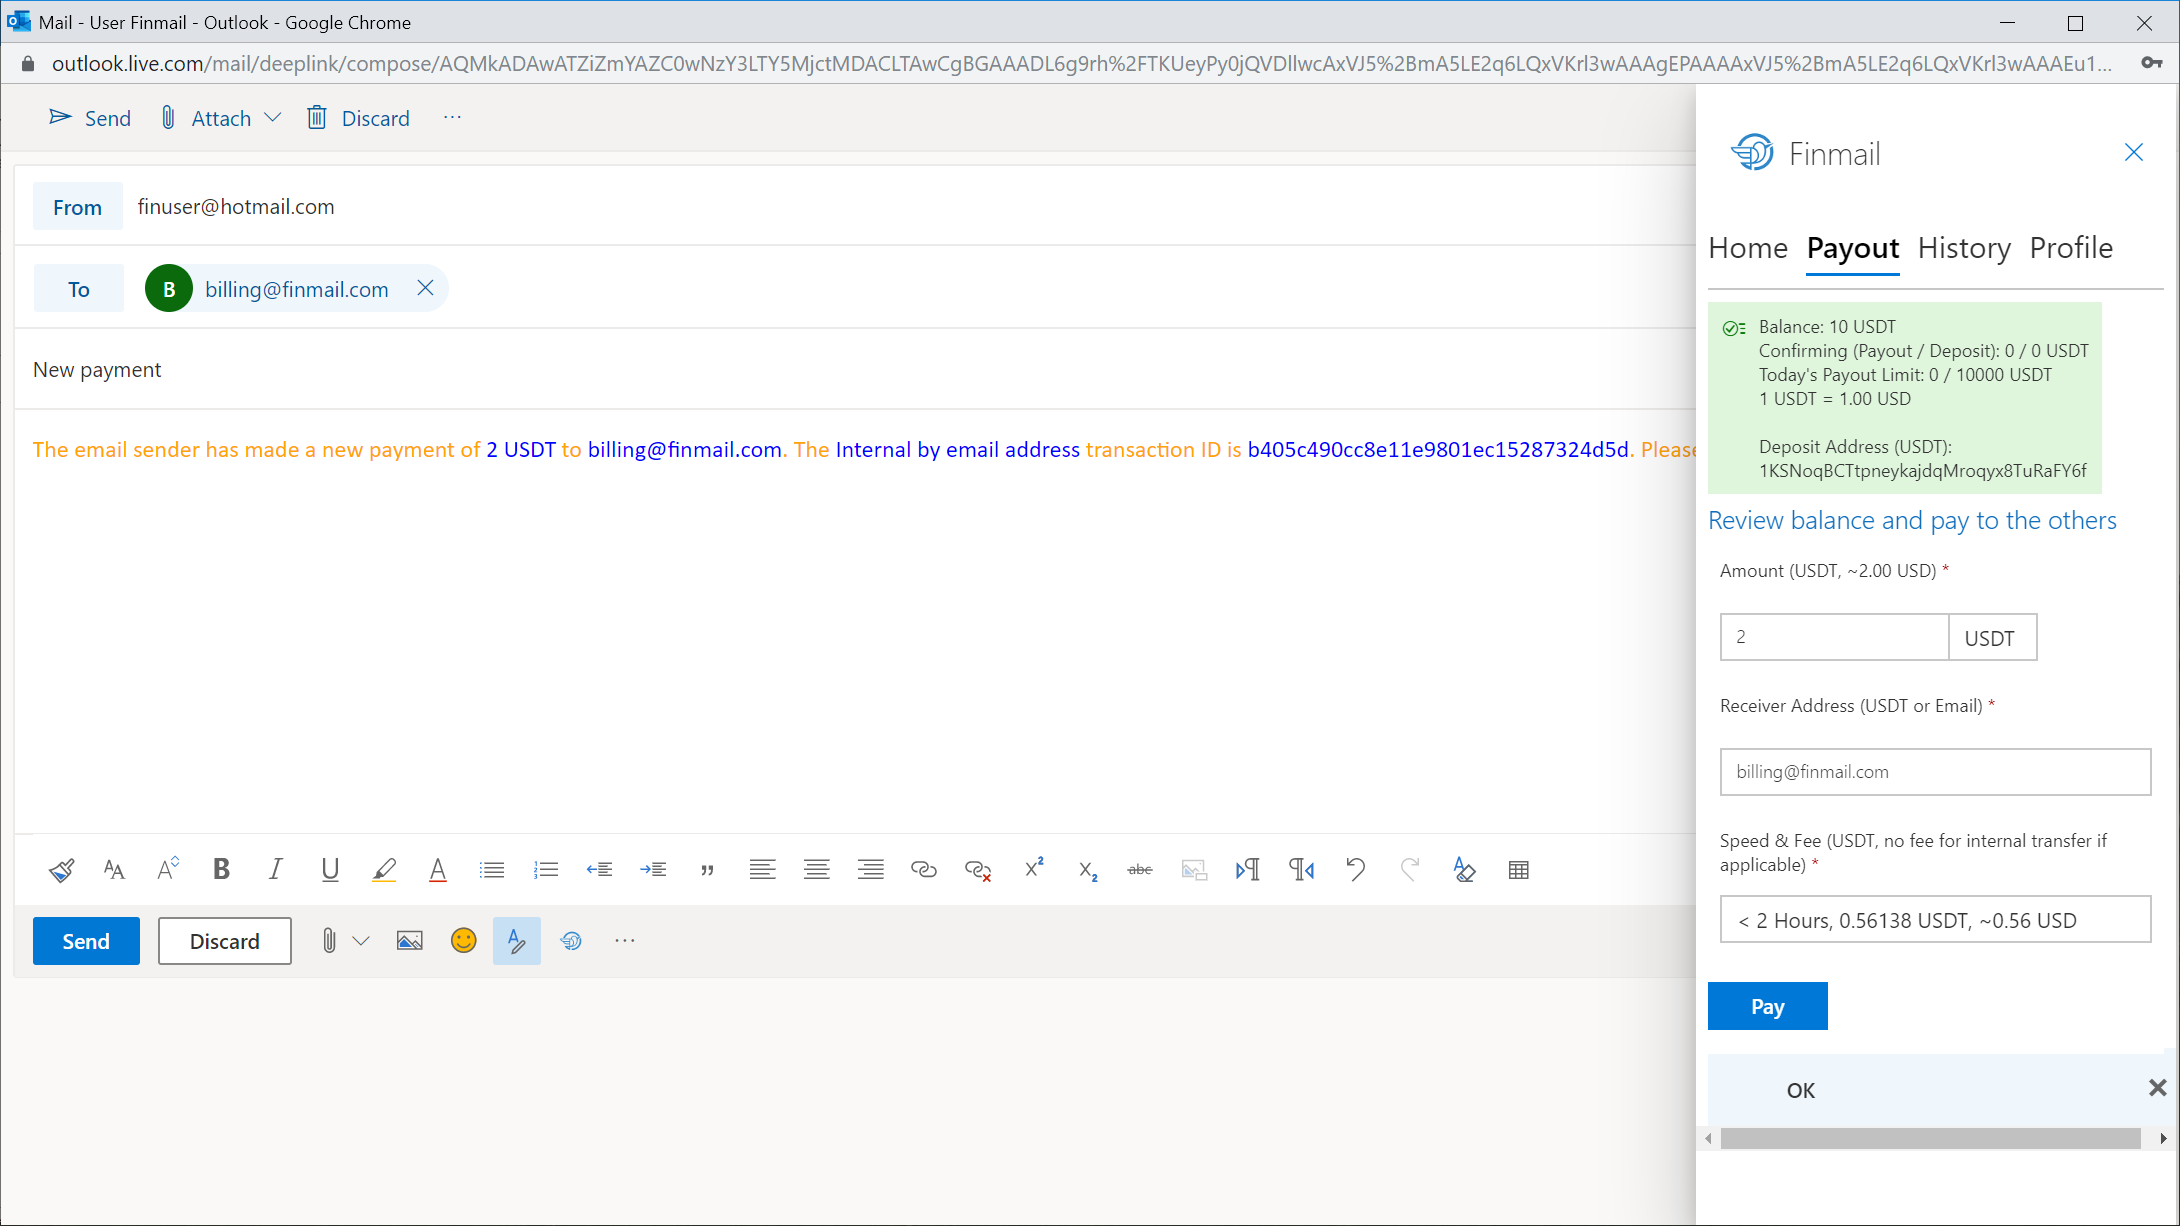Align text to the left

click(762, 870)
